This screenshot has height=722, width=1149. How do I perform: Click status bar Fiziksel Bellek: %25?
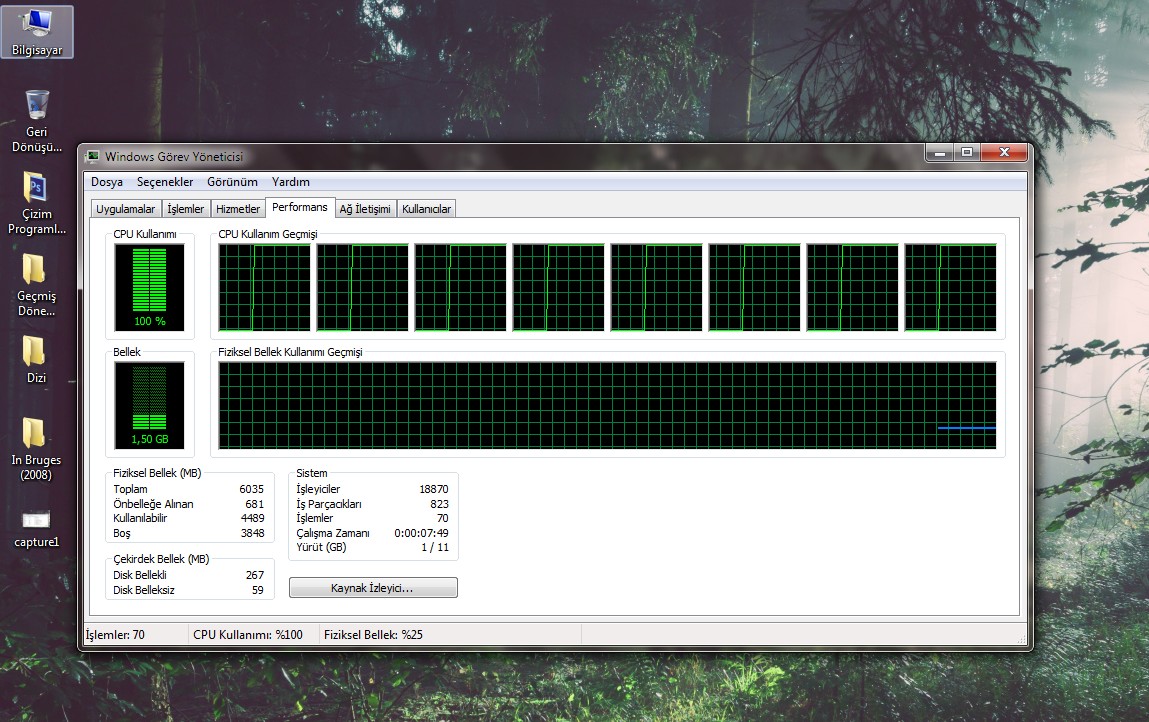coord(373,635)
